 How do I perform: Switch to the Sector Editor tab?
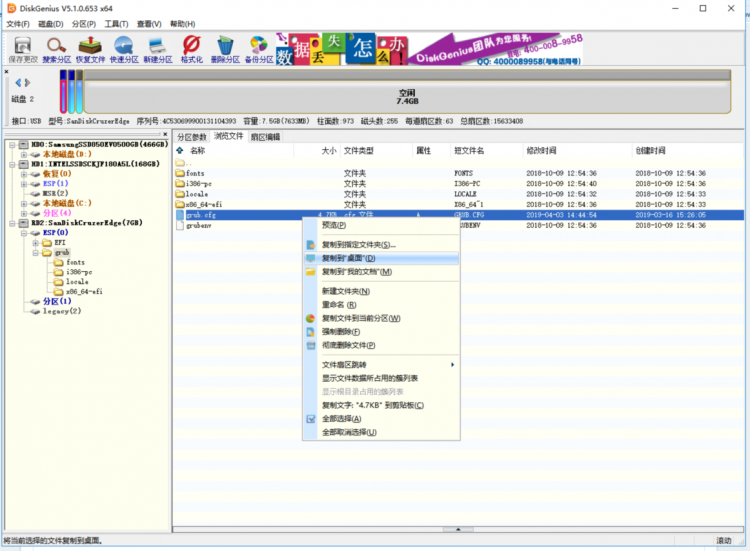click(x=265, y=137)
